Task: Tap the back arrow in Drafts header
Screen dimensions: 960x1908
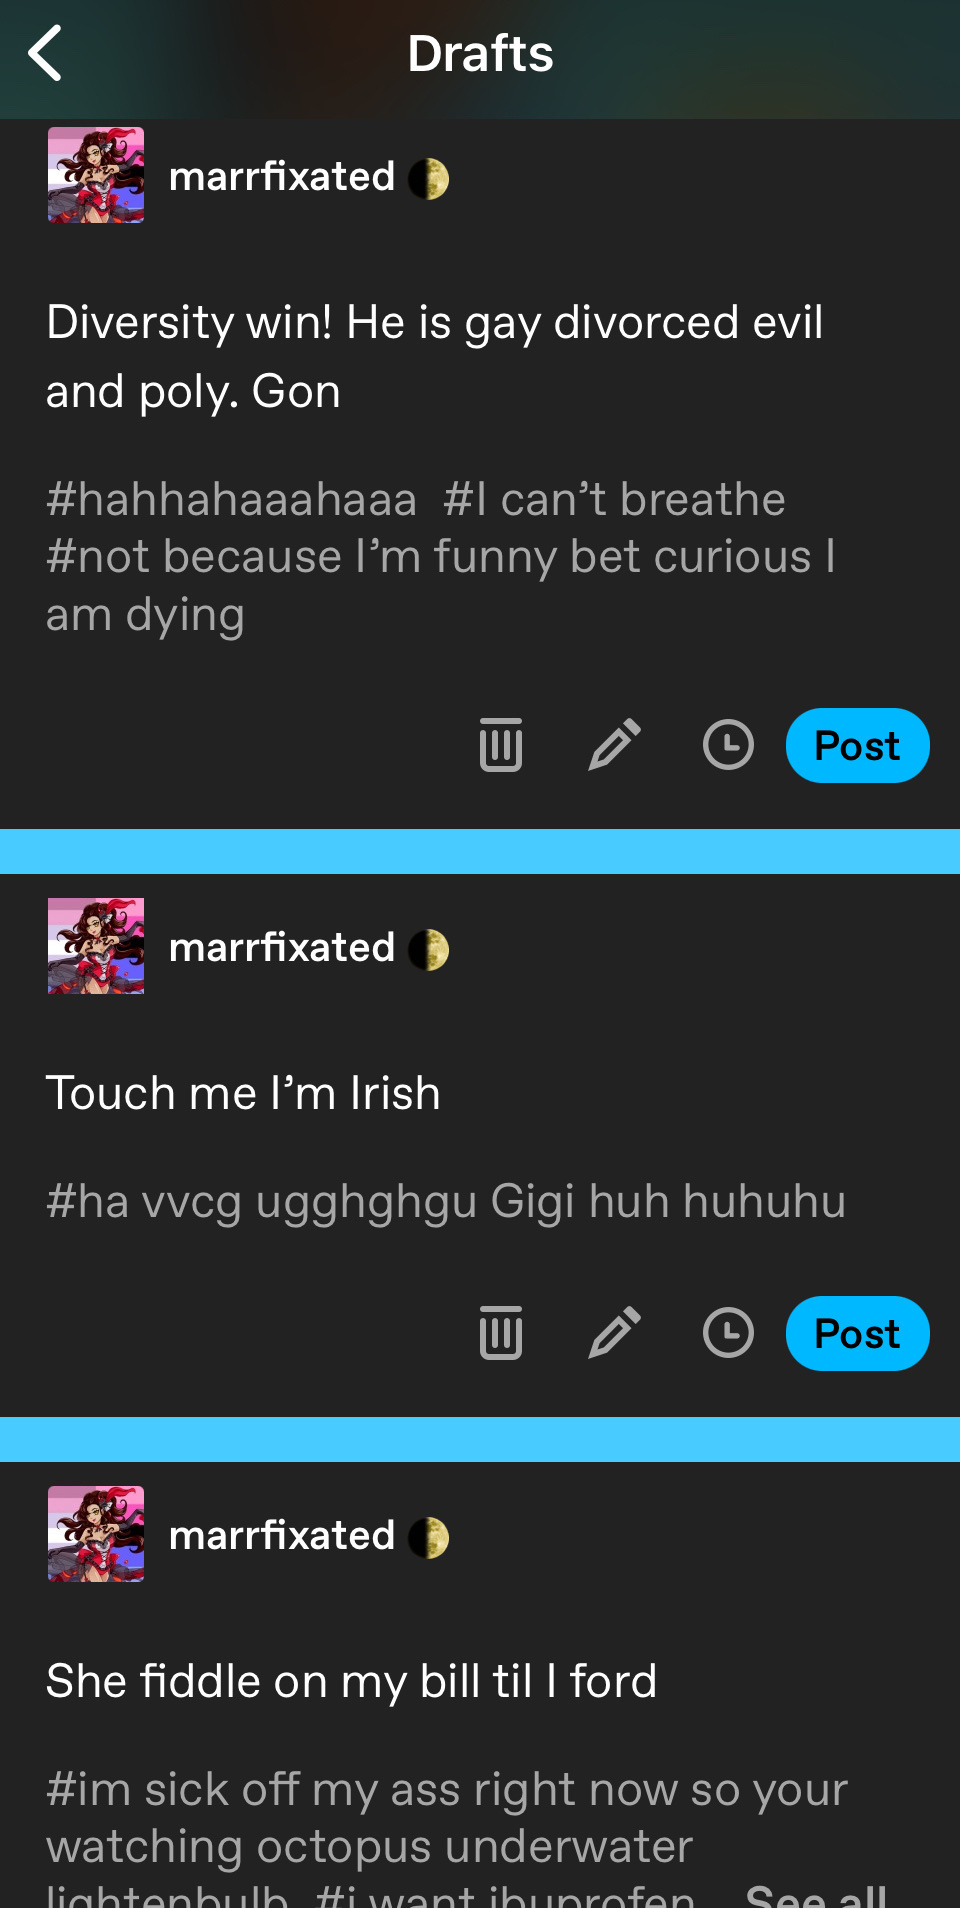Action: click(x=45, y=54)
